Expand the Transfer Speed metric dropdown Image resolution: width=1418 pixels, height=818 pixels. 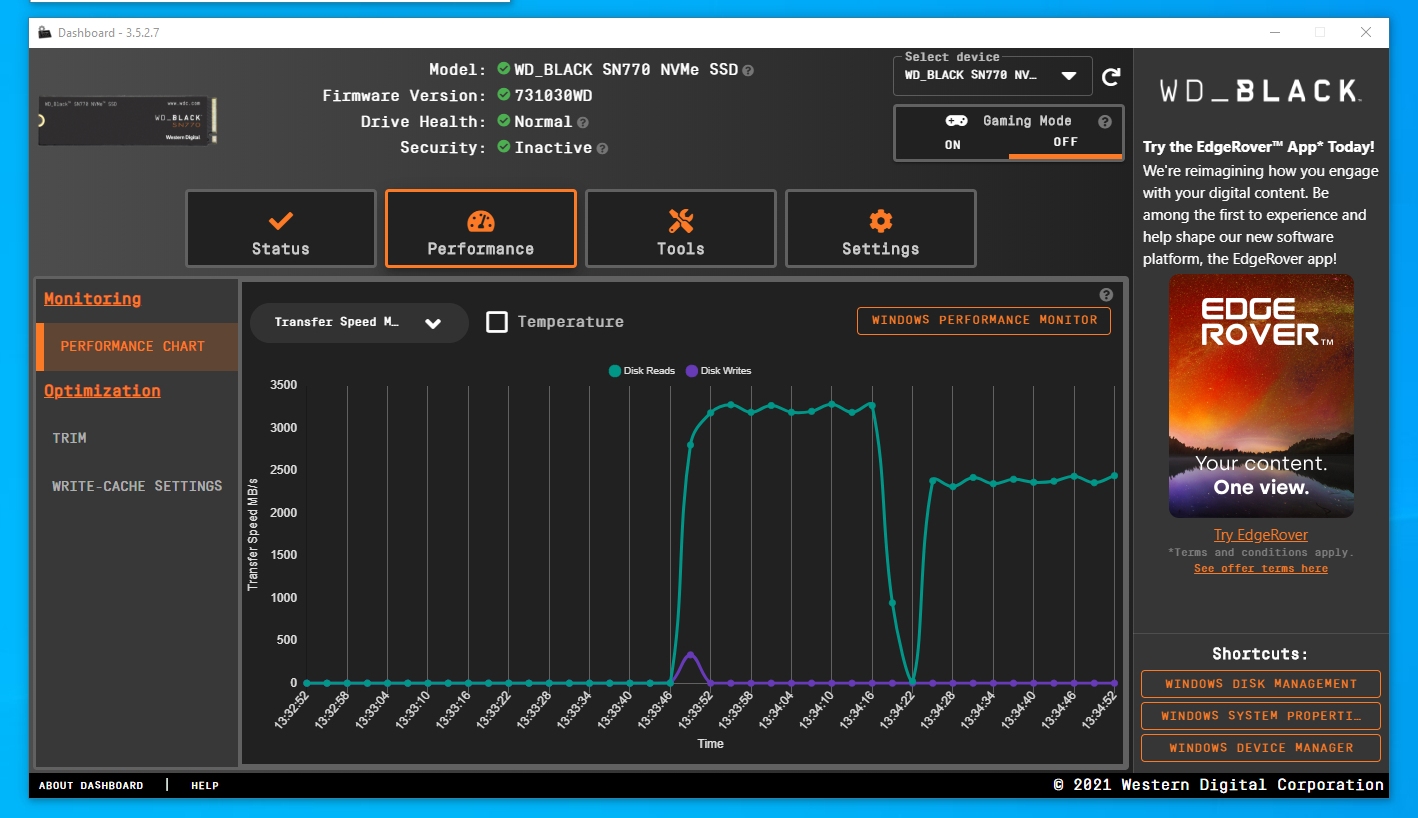tap(359, 323)
